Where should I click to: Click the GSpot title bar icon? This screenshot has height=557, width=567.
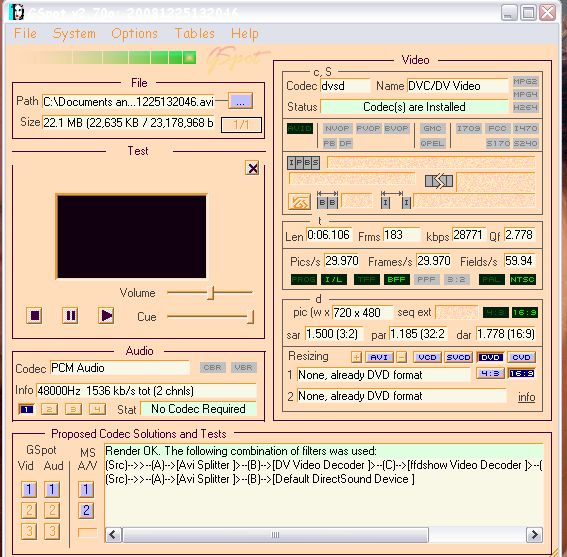(17, 13)
